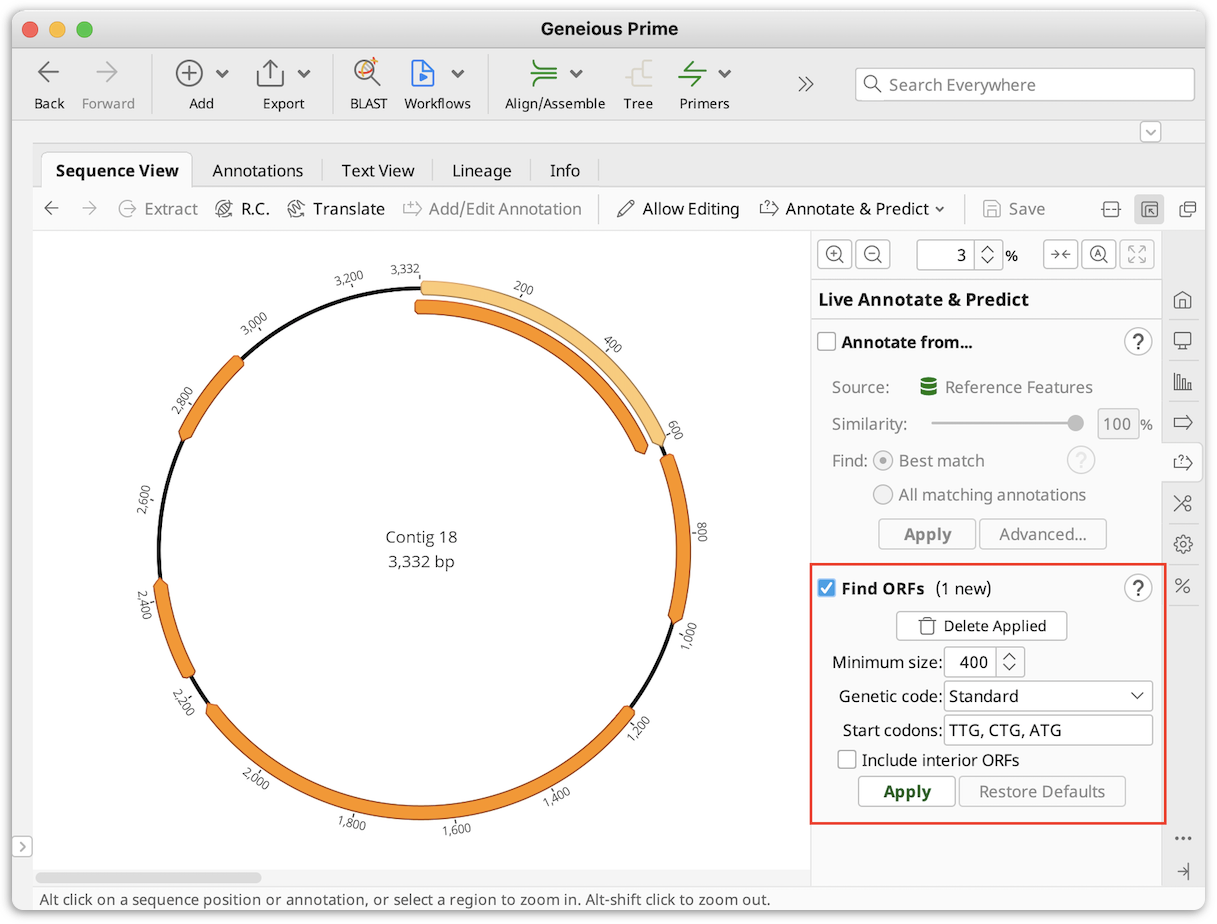Screen dimensions: 1217x924
Task: Open the Display monitor sidebar tab
Action: click(x=1183, y=341)
